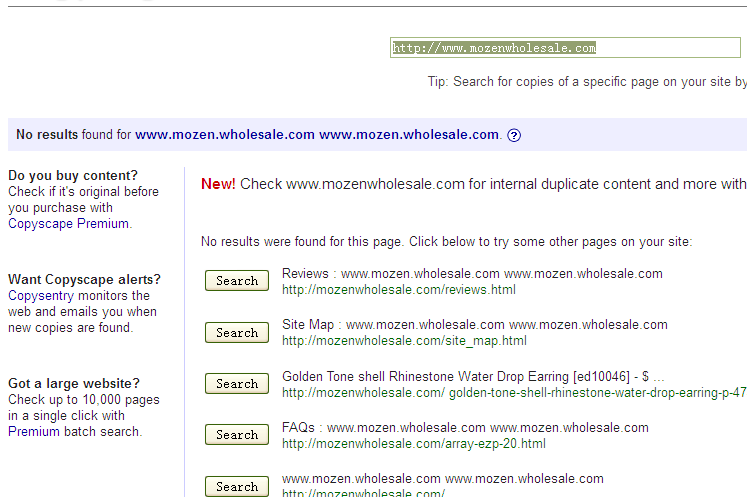Click the 'FAQs : www.mozen.wholesale.com' title
The image size is (747, 497).
click(465, 427)
